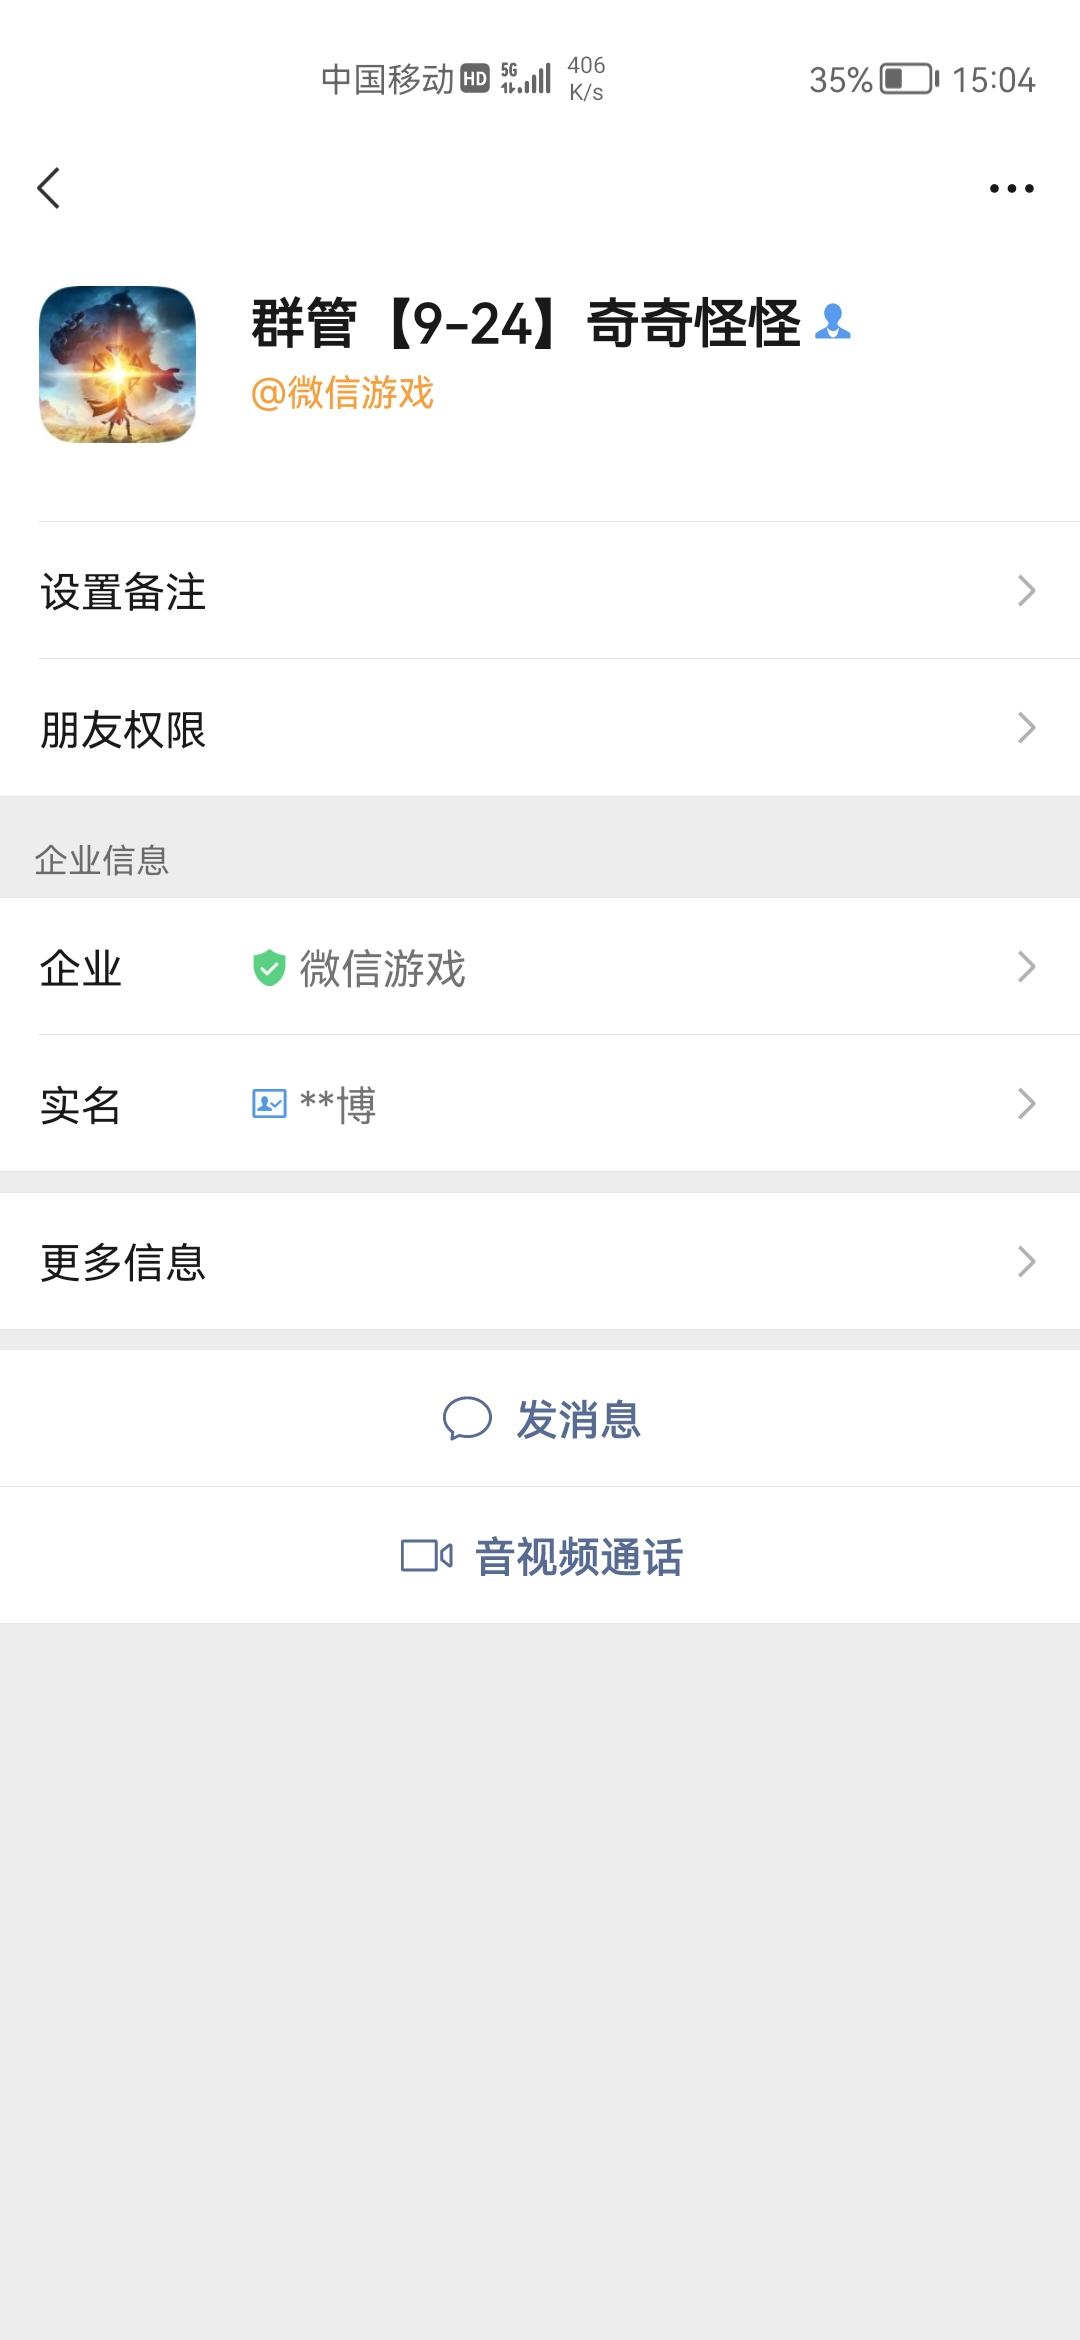Viewport: 1080px width, 2340px height.
Task: Tap the video camera icon
Action: coord(427,1556)
